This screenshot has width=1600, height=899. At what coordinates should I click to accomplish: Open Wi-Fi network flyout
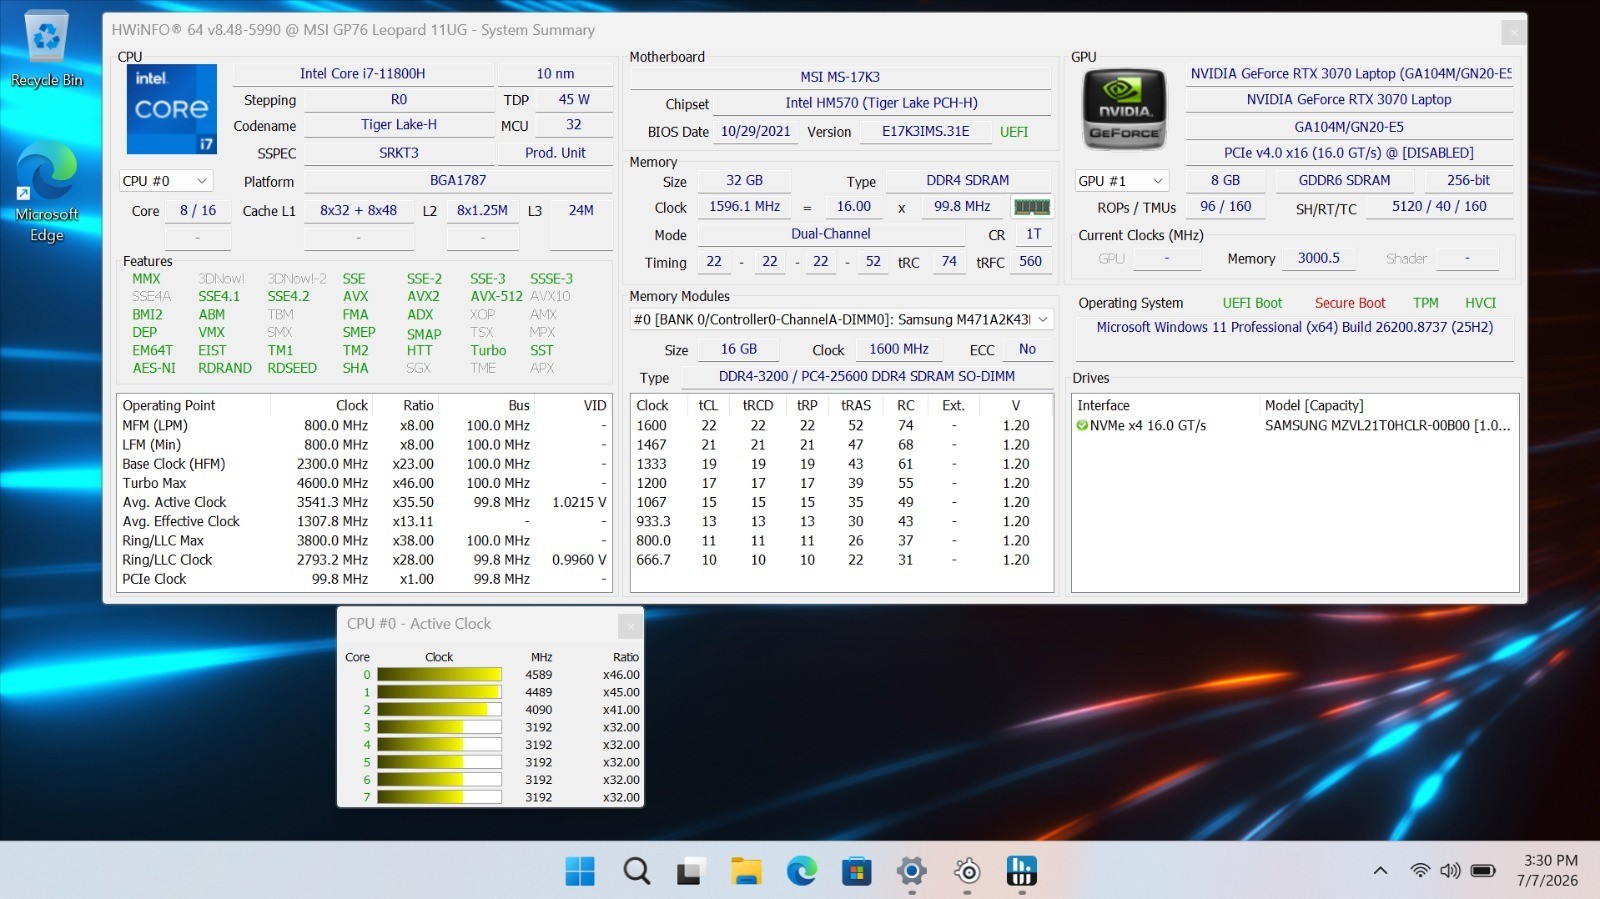[x=1420, y=871]
